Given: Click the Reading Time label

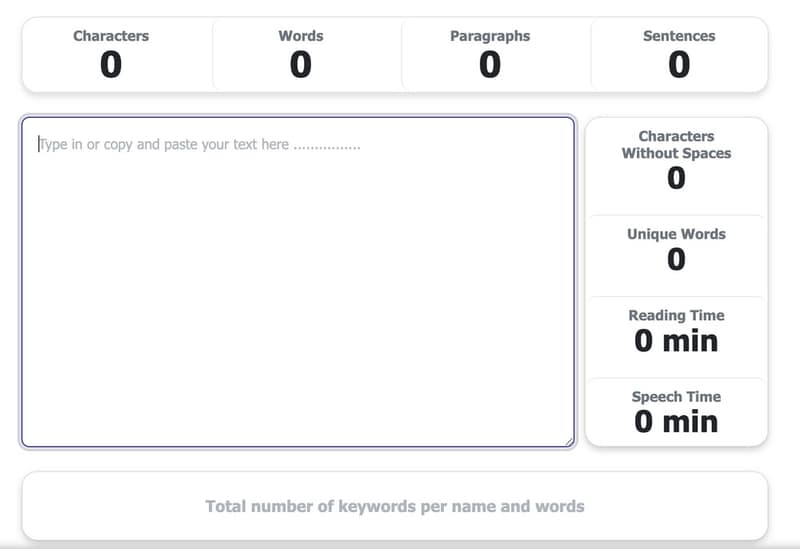Looking at the screenshot, I should point(676,315).
